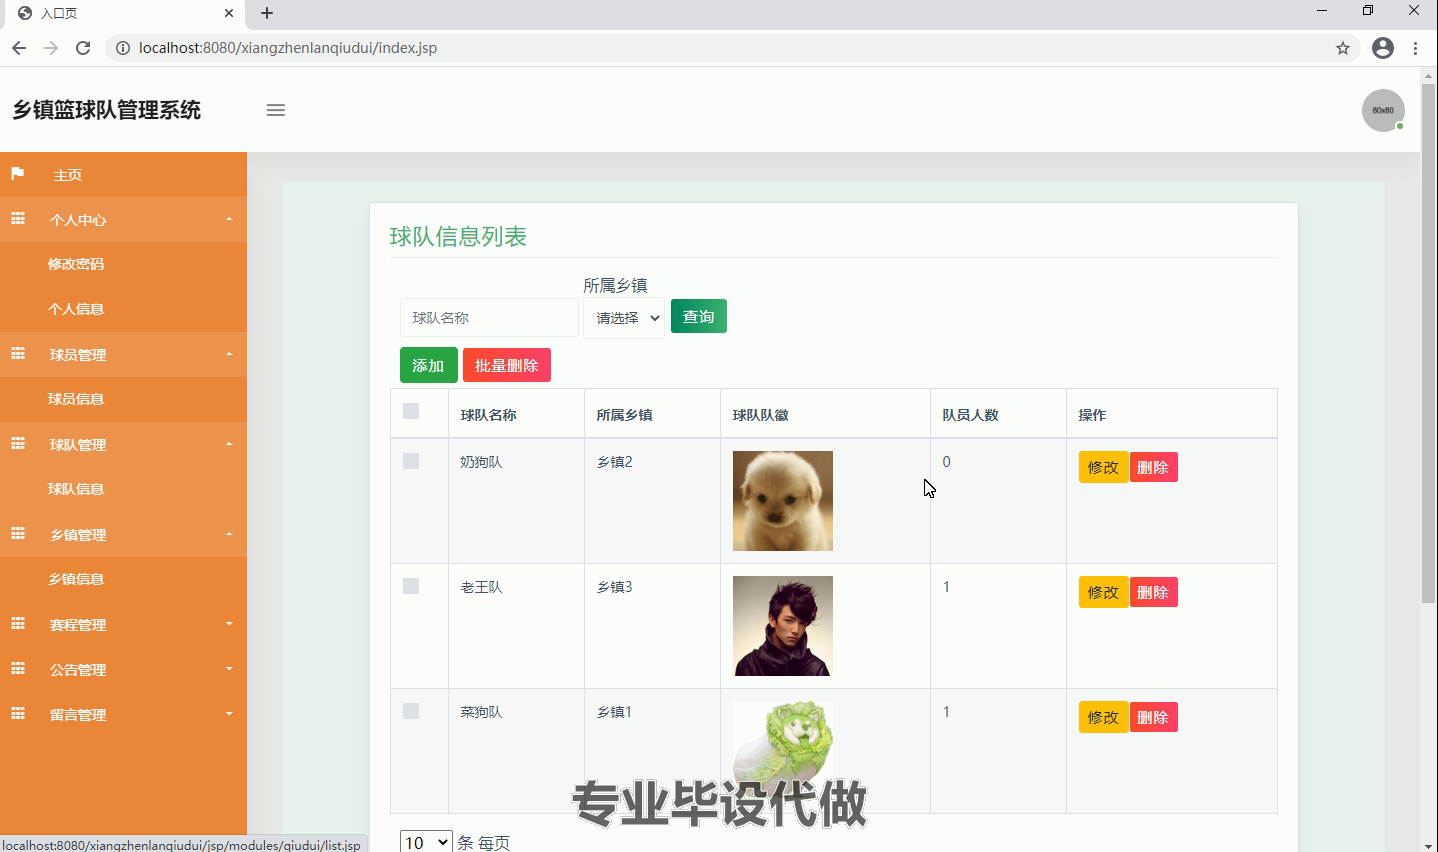Check the box for 菜狗队 row
This screenshot has width=1438, height=852.
point(411,711)
